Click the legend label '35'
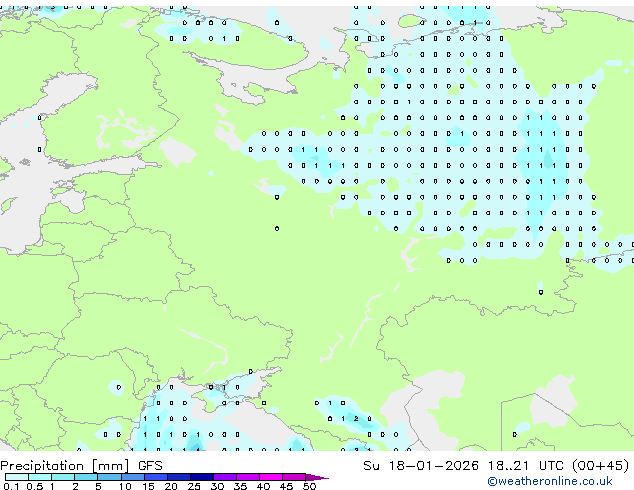634x490 pixels. 240,486
